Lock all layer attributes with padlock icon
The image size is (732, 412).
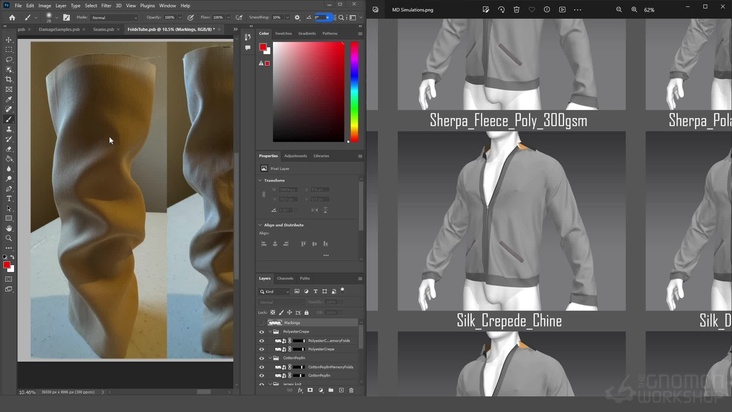pos(307,313)
